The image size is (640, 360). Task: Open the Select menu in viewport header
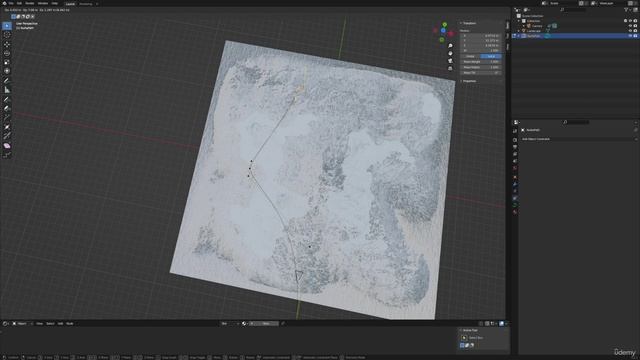pos(50,324)
